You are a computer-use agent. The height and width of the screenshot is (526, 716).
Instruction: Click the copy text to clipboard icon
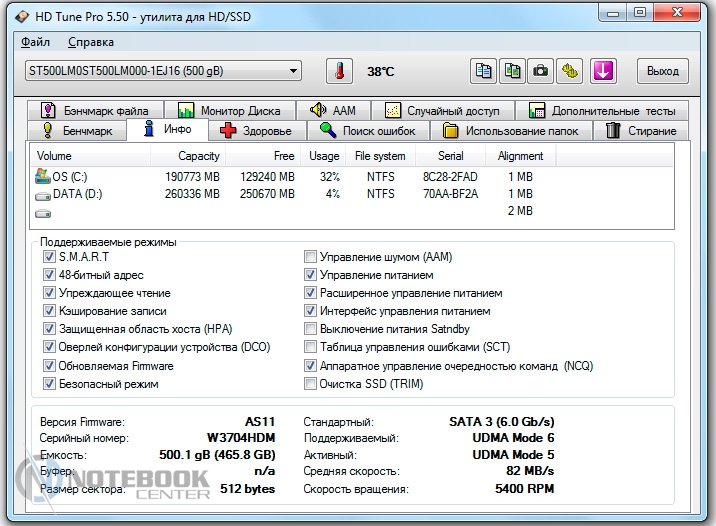coord(484,71)
